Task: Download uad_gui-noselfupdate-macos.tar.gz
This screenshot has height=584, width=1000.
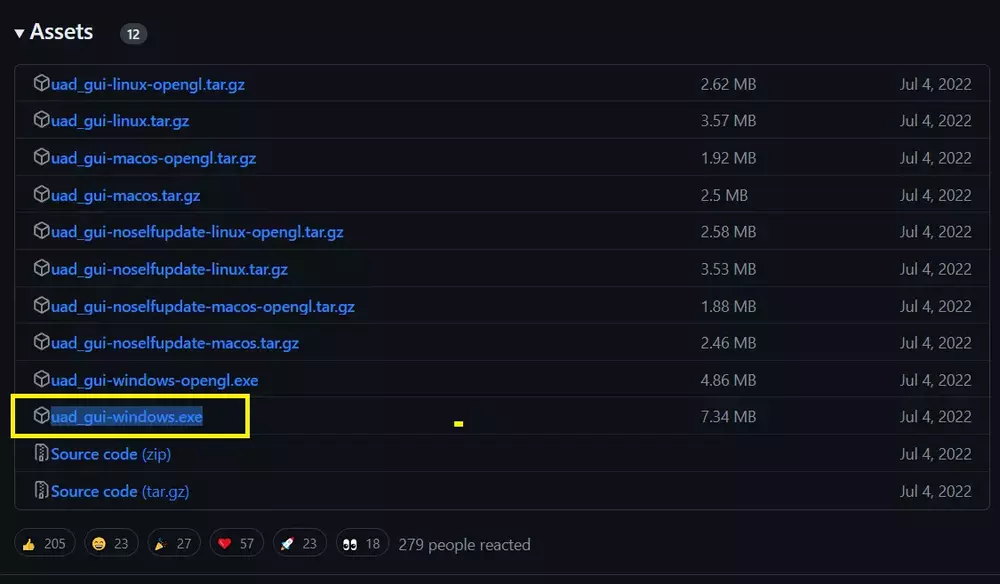Action: tap(175, 343)
